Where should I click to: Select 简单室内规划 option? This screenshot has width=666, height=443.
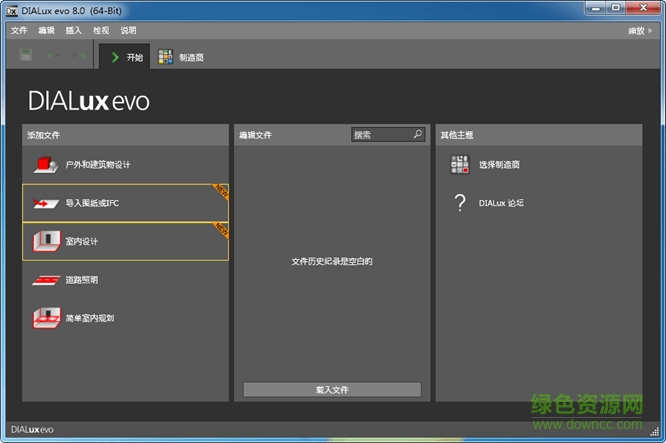[125, 318]
